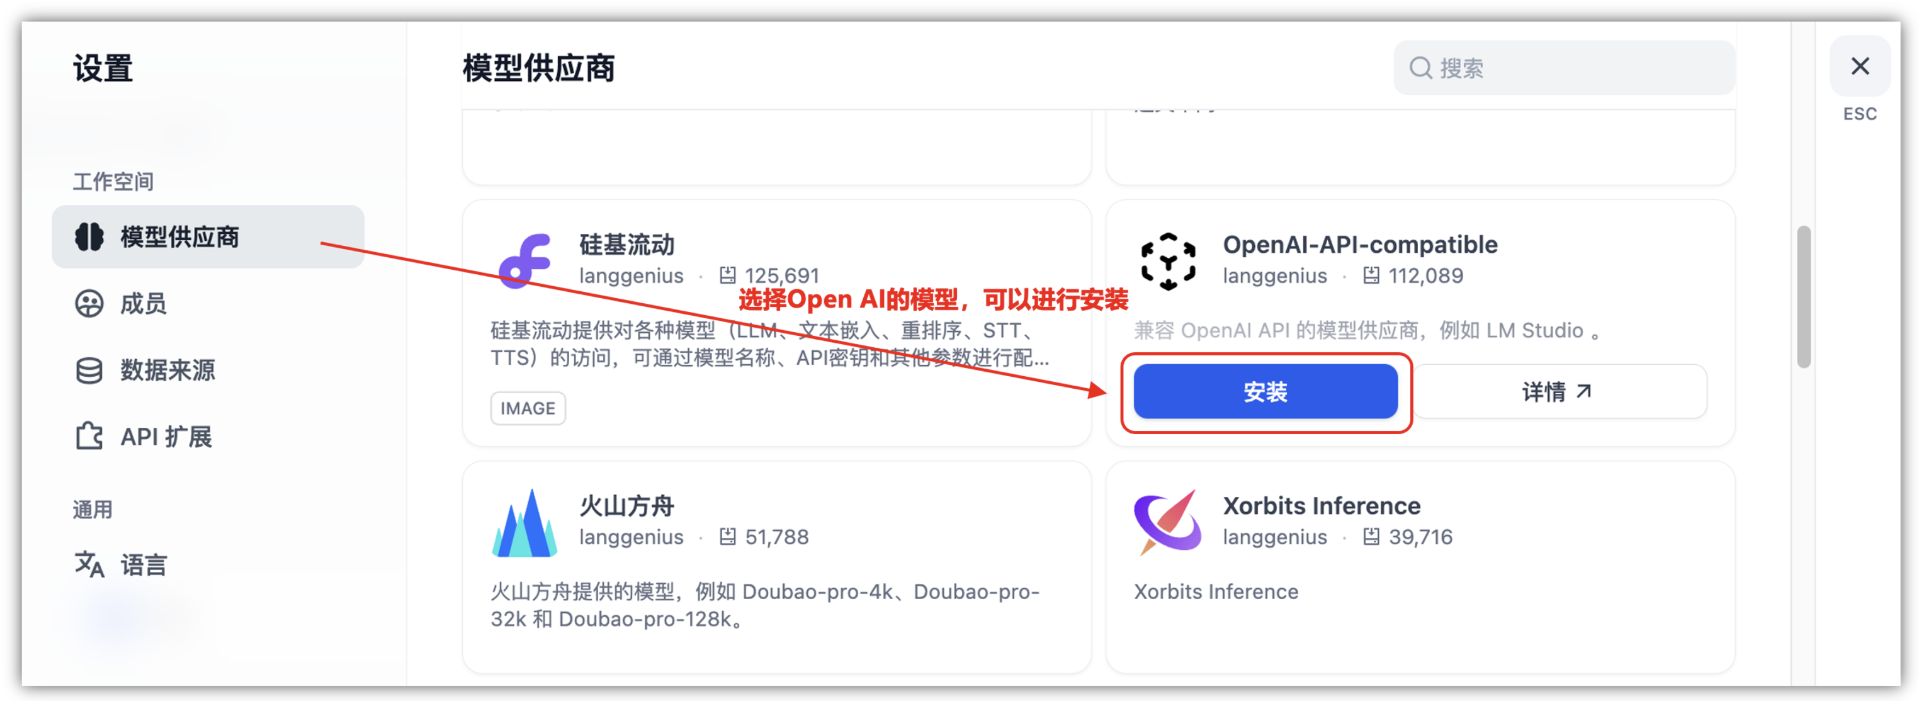Close settings with the X button
1922x710 pixels.
pyautogui.click(x=1860, y=66)
